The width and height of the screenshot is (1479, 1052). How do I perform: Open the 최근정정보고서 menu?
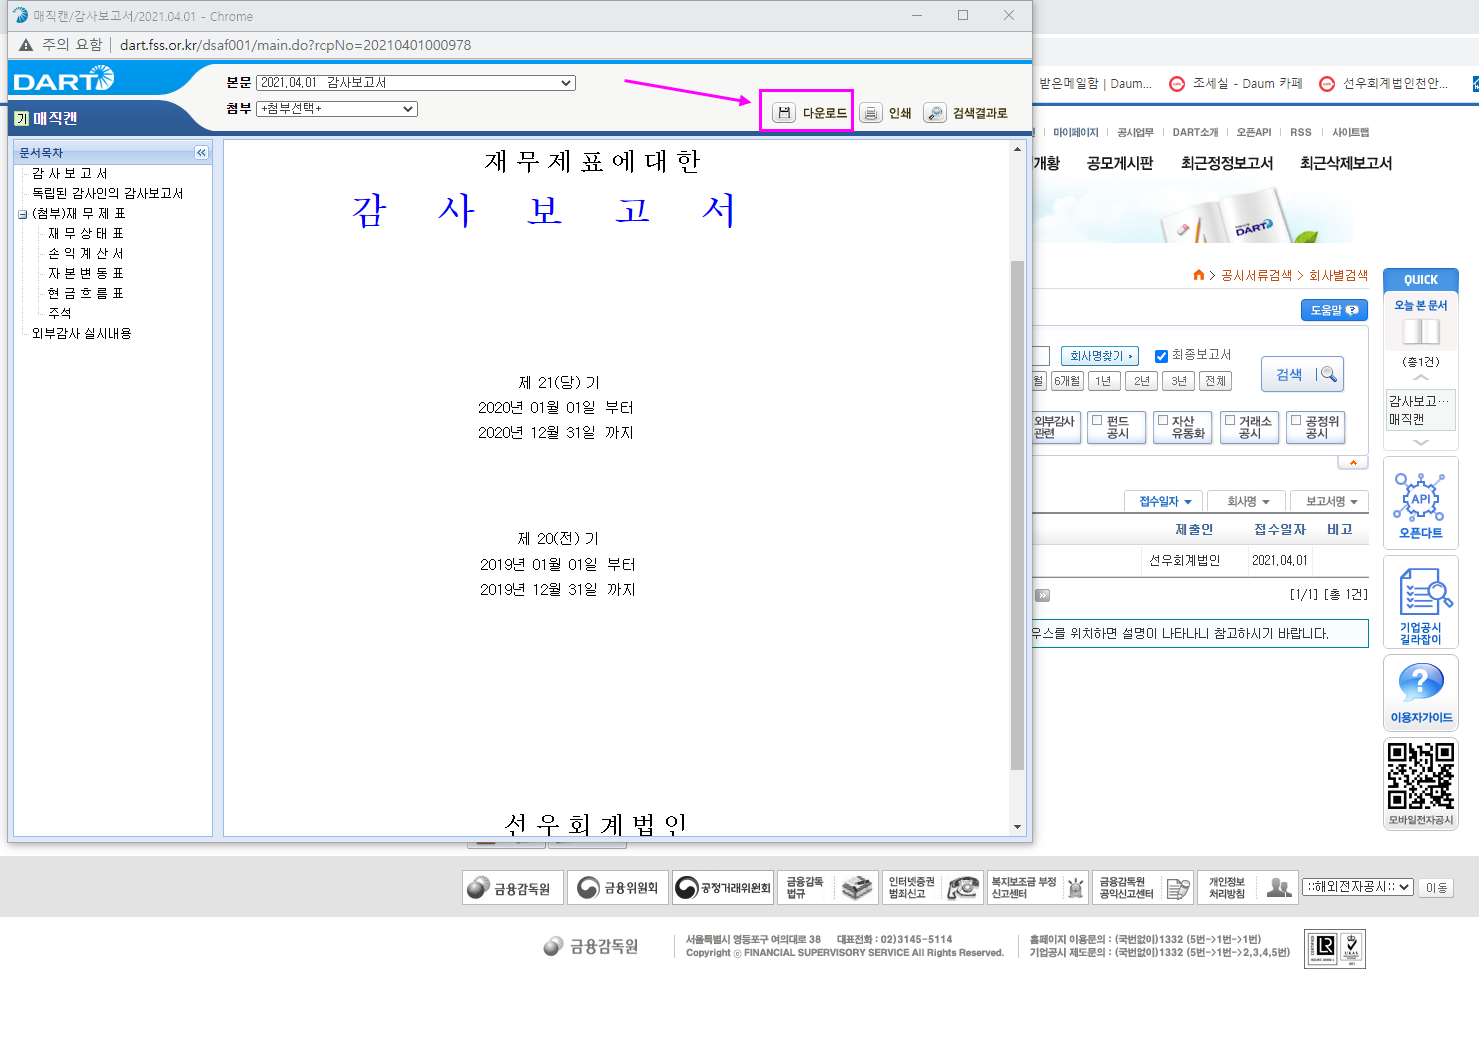[x=1227, y=163]
